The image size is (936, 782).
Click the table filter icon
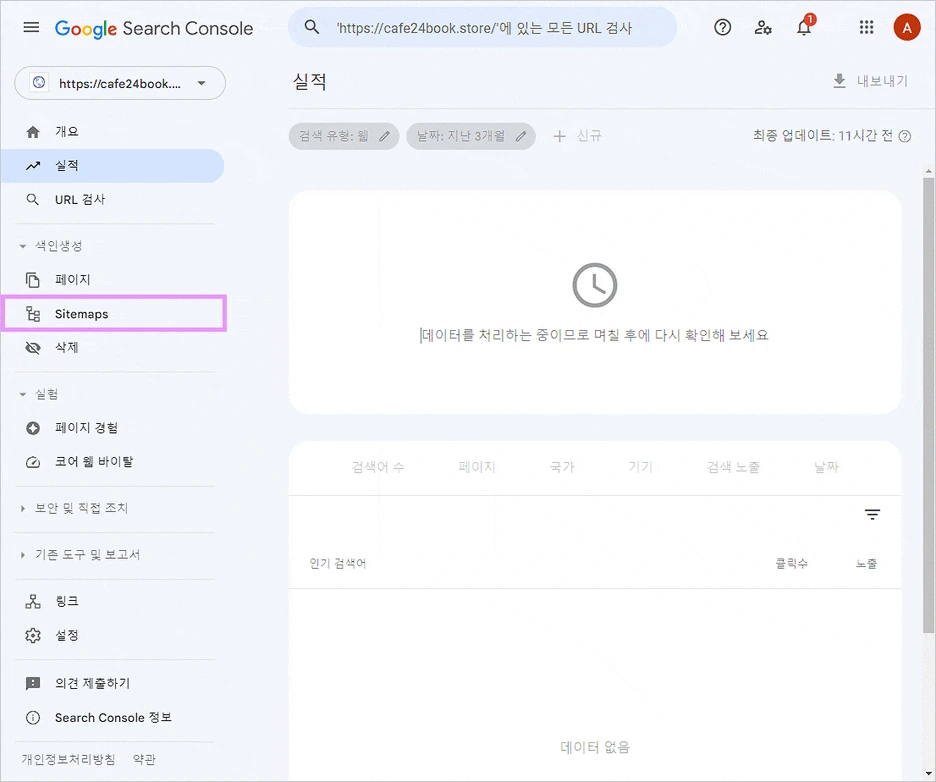click(872, 513)
